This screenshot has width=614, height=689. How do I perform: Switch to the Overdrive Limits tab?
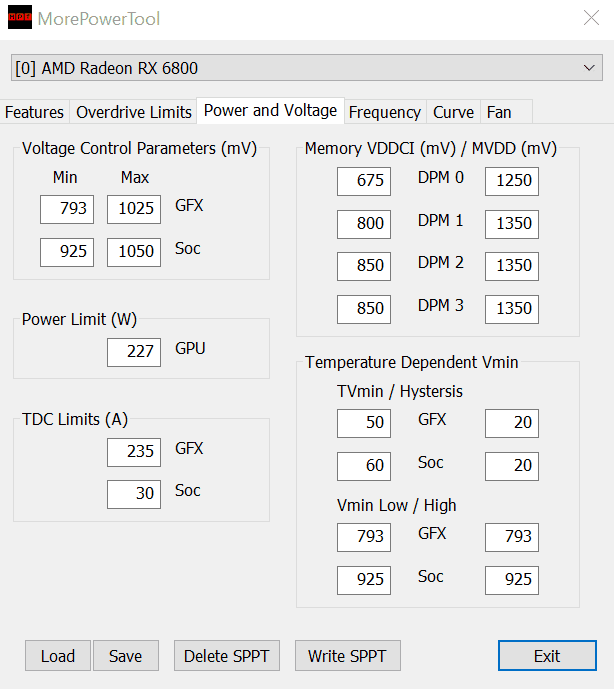point(134,112)
